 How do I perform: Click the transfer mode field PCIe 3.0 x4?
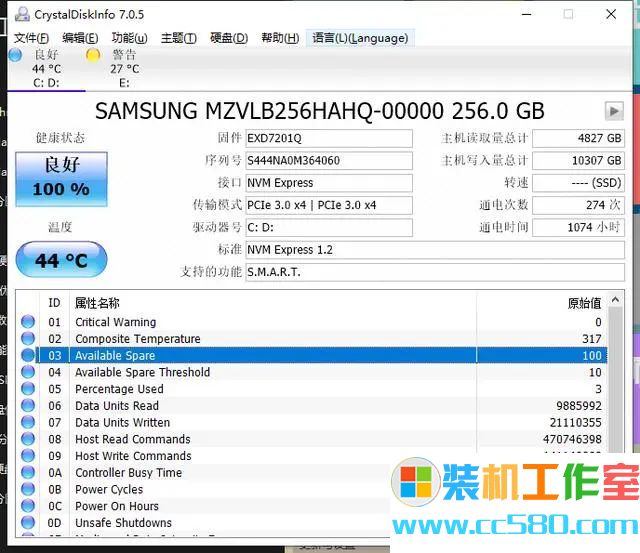[329, 205]
